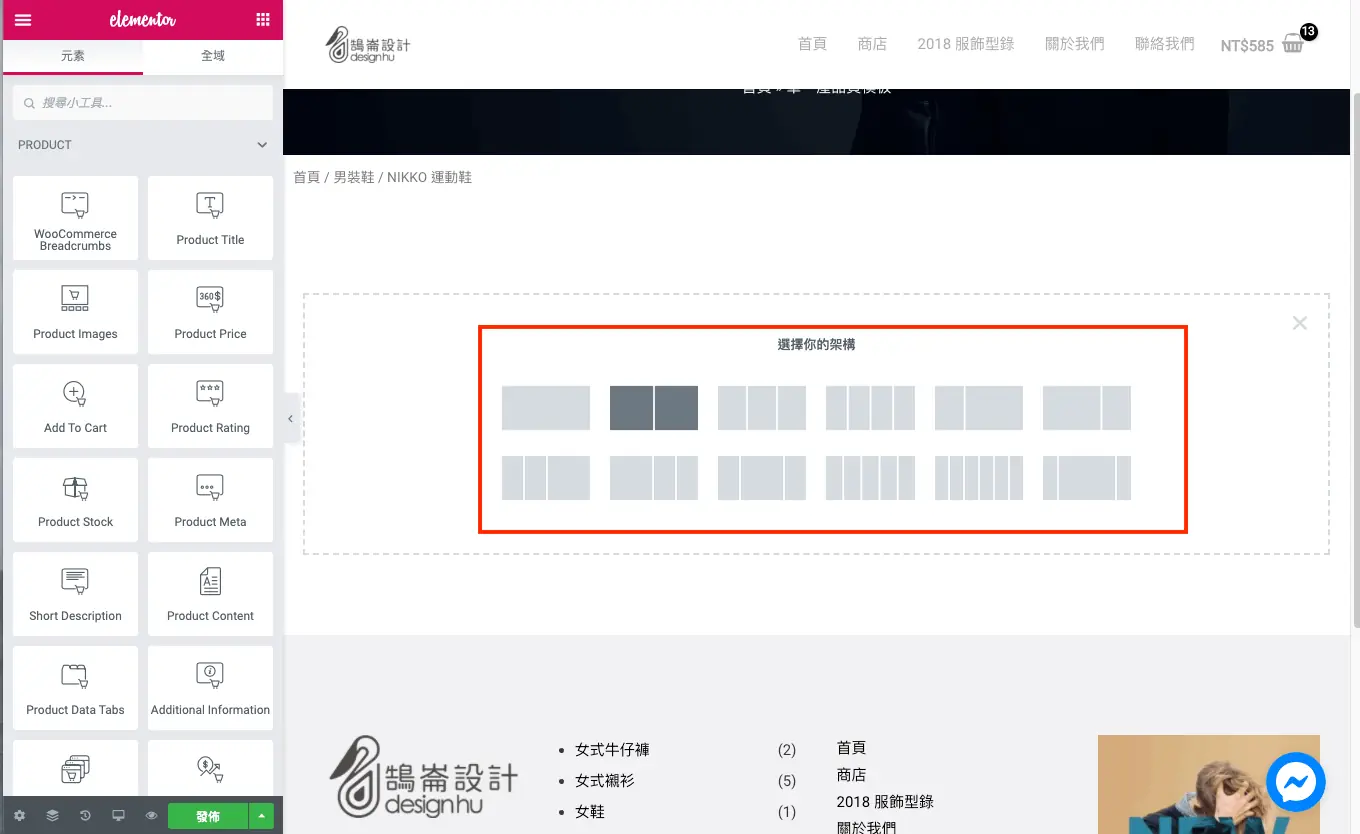Open the shopping cart basket icon
This screenshot has width=1360, height=834.
(x=1293, y=43)
